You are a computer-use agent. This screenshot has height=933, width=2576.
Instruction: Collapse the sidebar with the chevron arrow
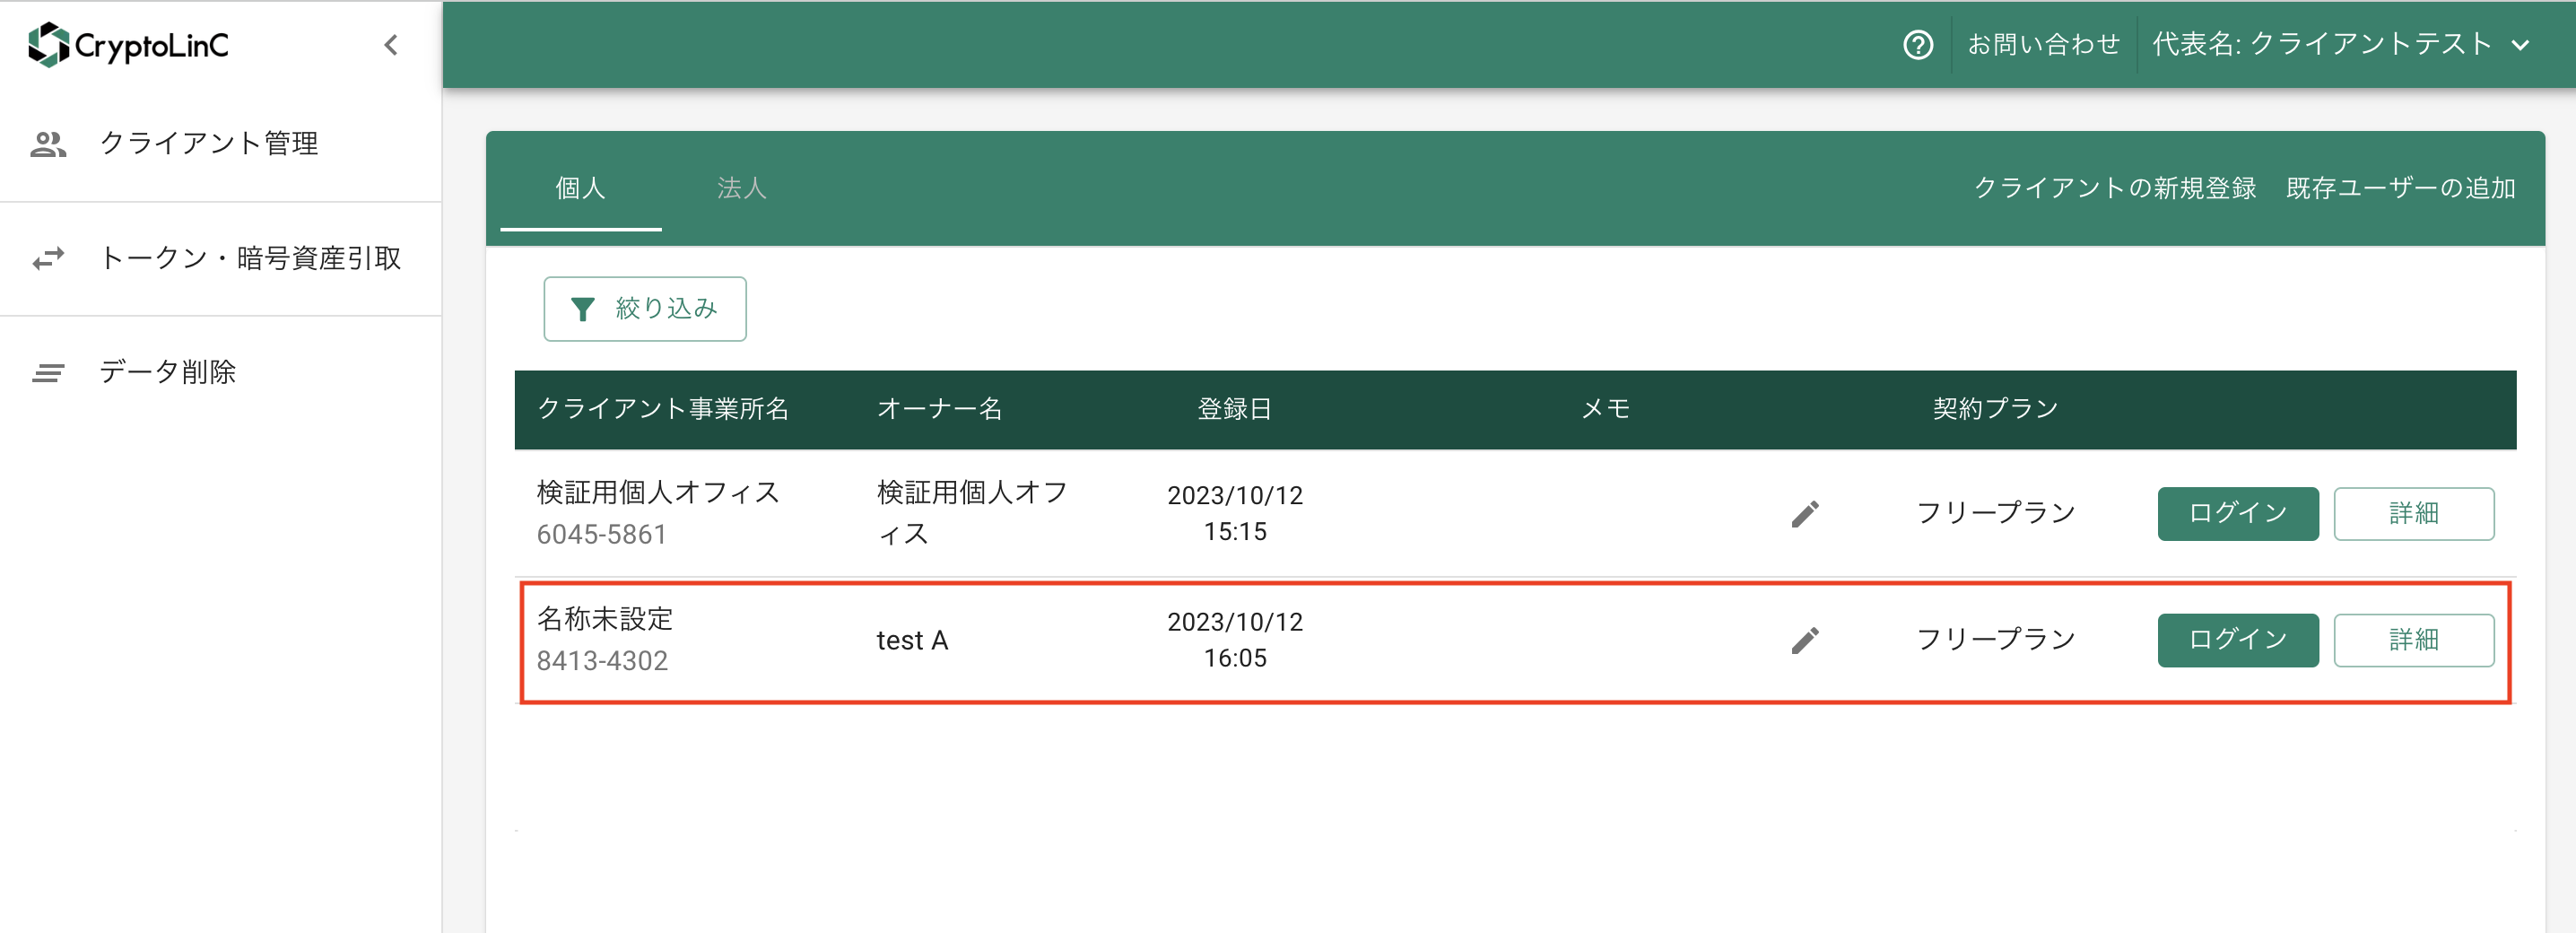coord(391,45)
